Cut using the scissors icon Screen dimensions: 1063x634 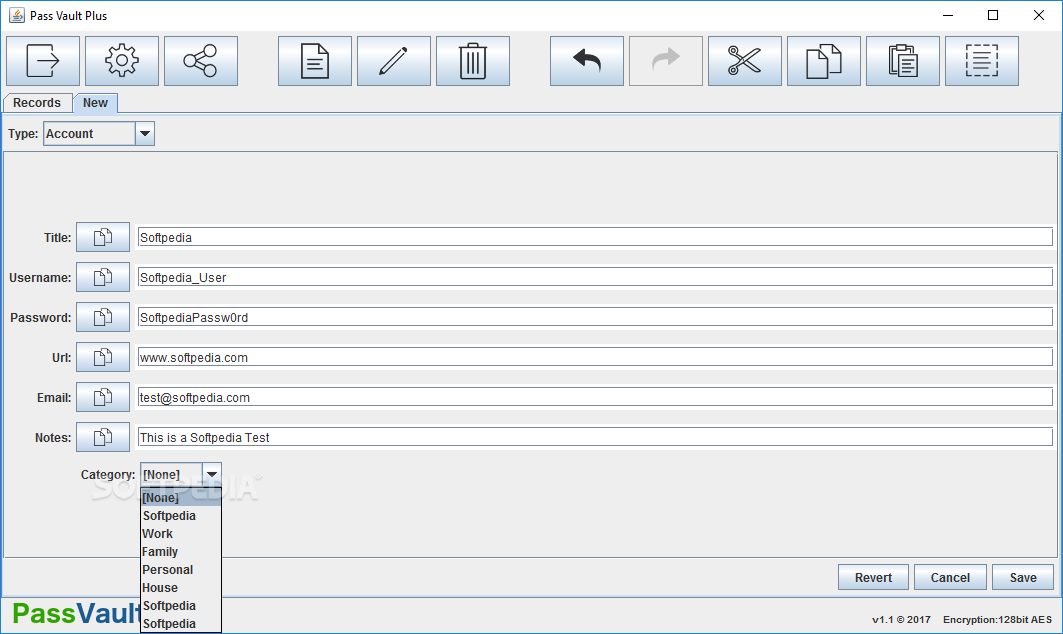click(x=744, y=61)
